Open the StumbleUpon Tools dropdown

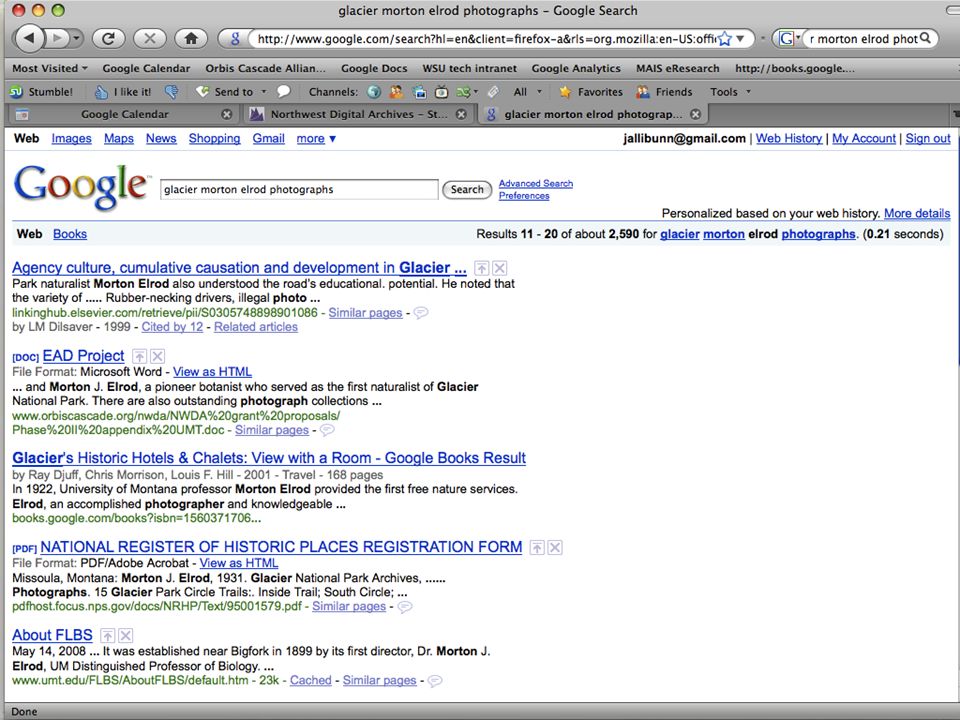[730, 92]
